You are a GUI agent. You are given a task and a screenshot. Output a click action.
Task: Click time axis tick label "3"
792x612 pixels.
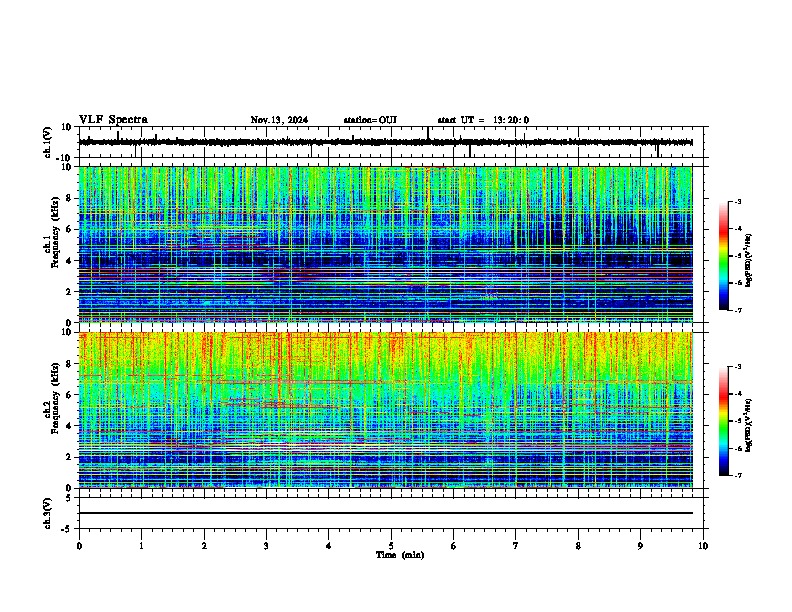tap(267, 546)
